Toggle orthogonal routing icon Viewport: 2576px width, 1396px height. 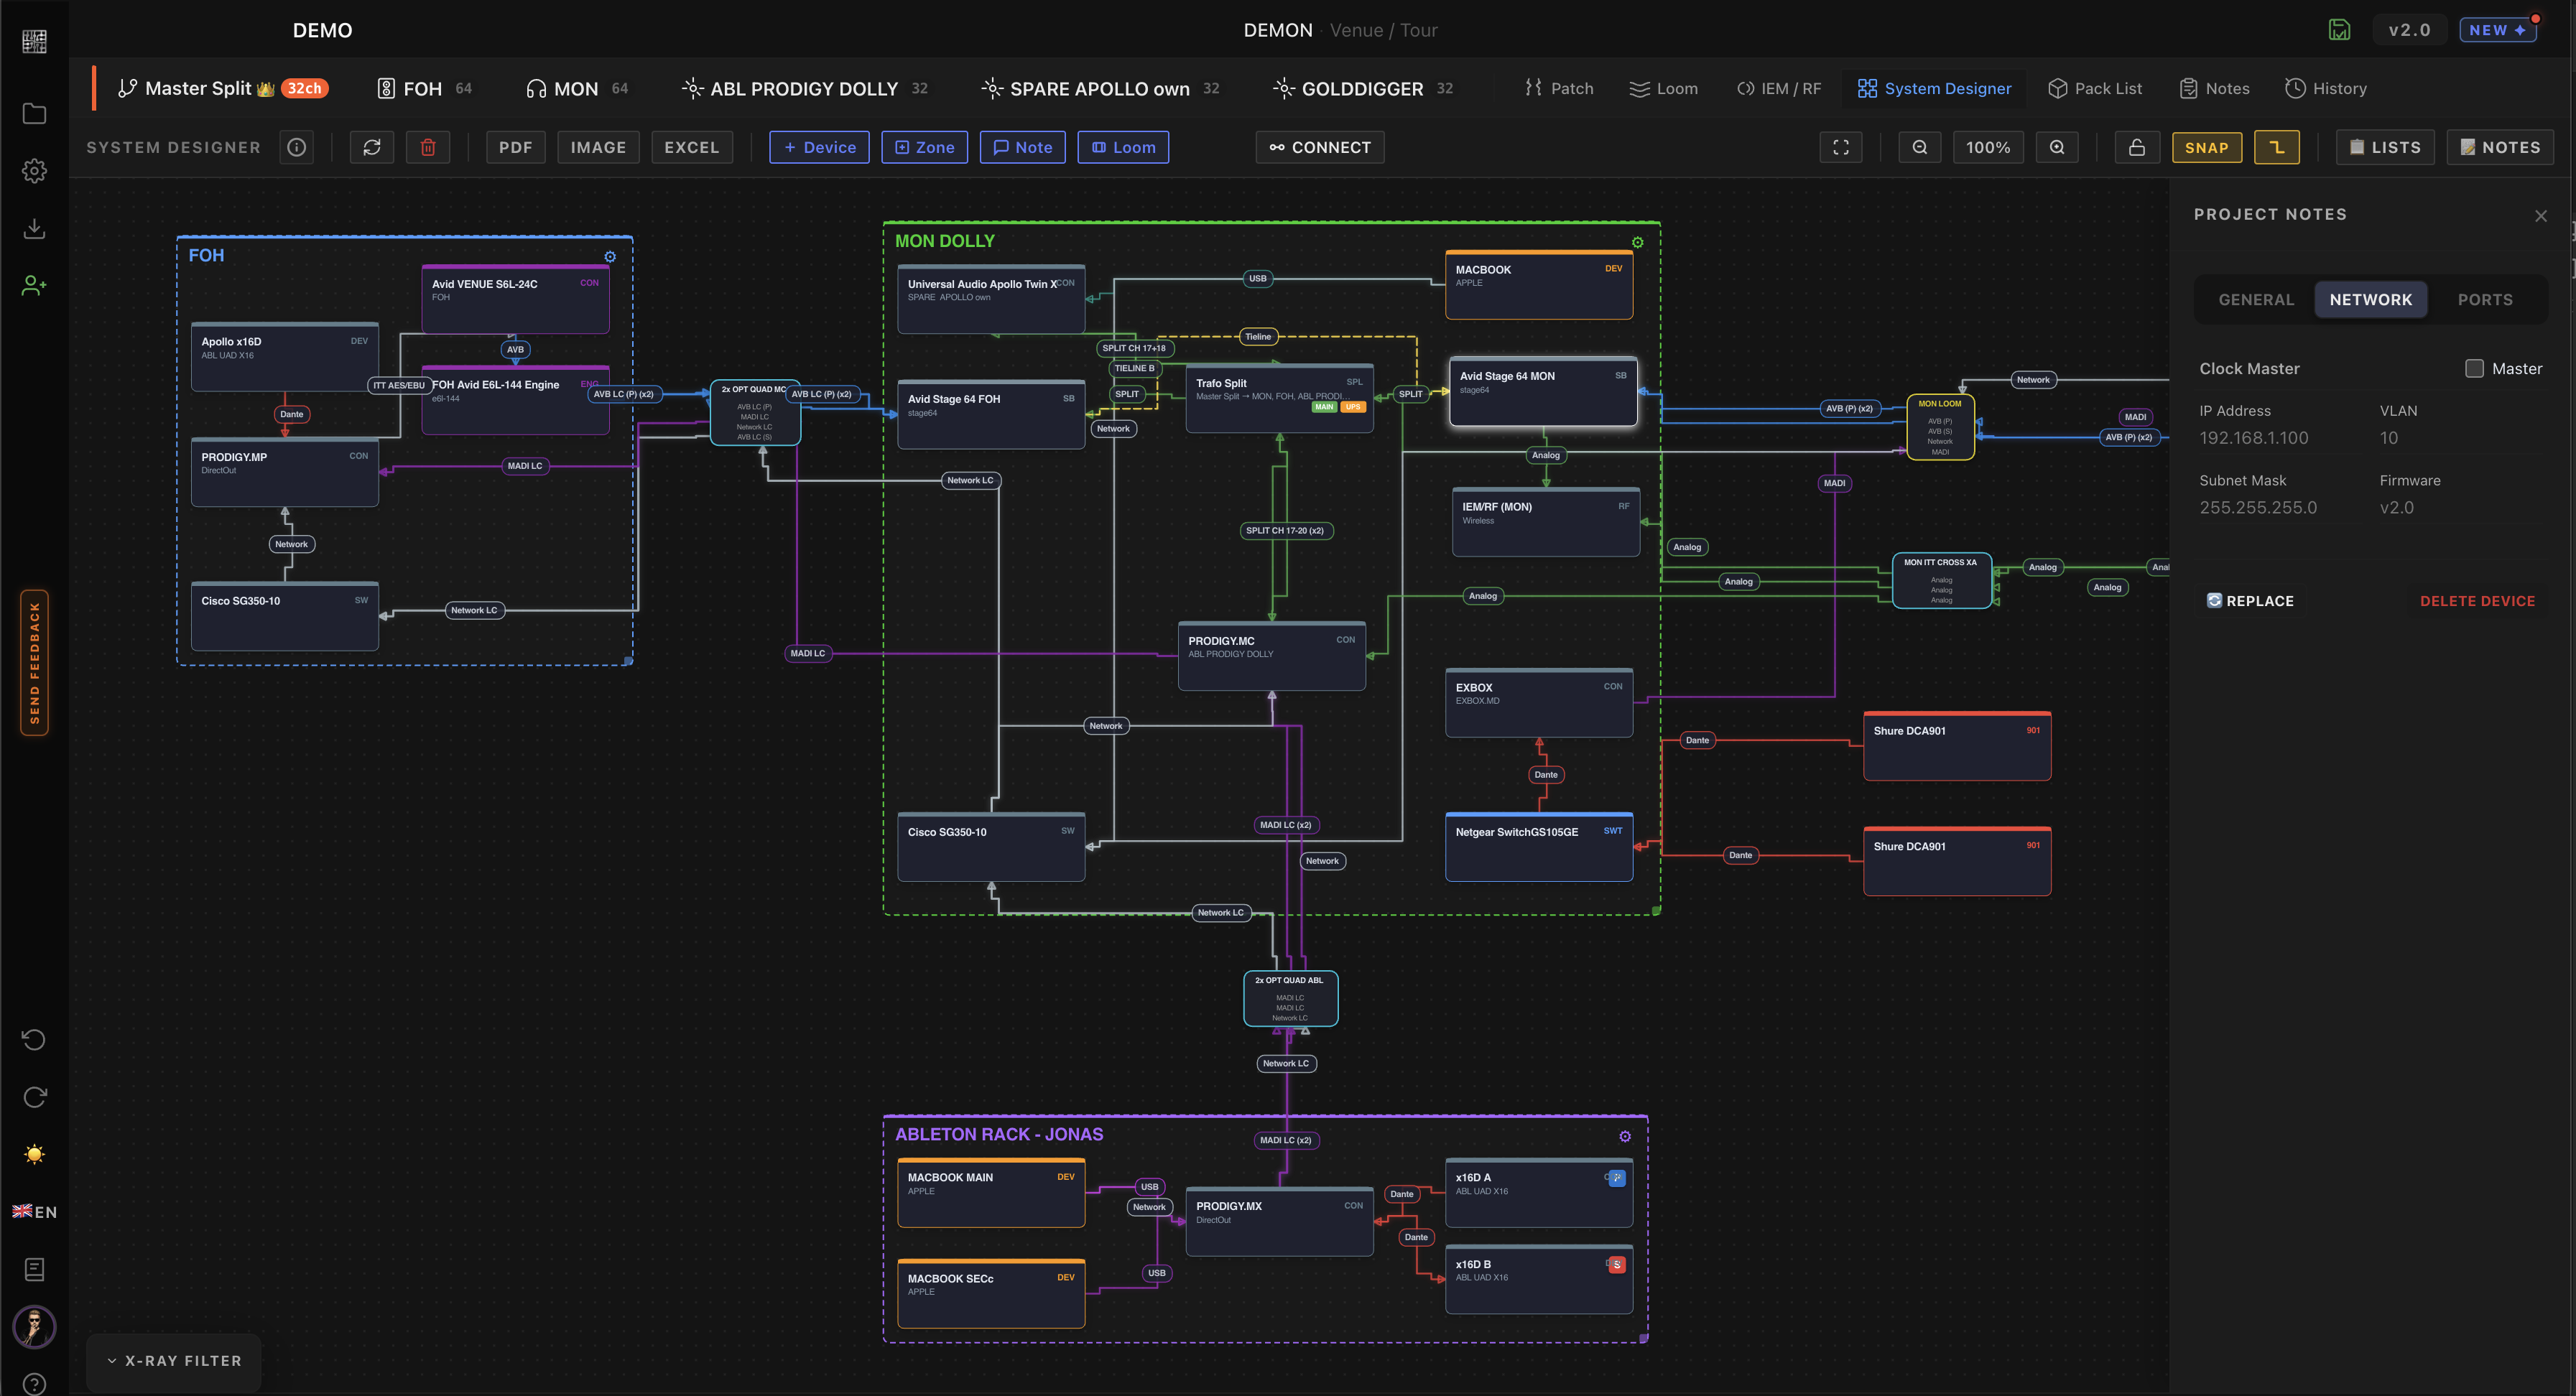pyautogui.click(x=2277, y=147)
